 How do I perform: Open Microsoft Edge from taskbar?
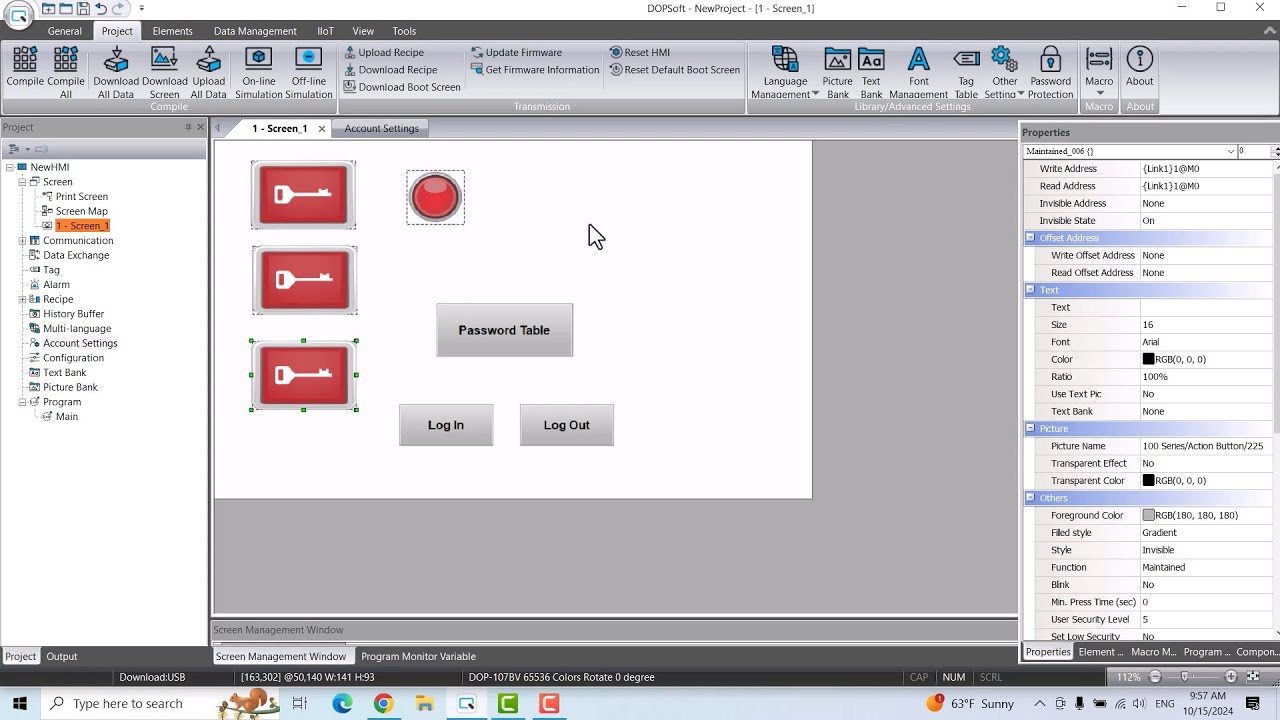point(342,704)
